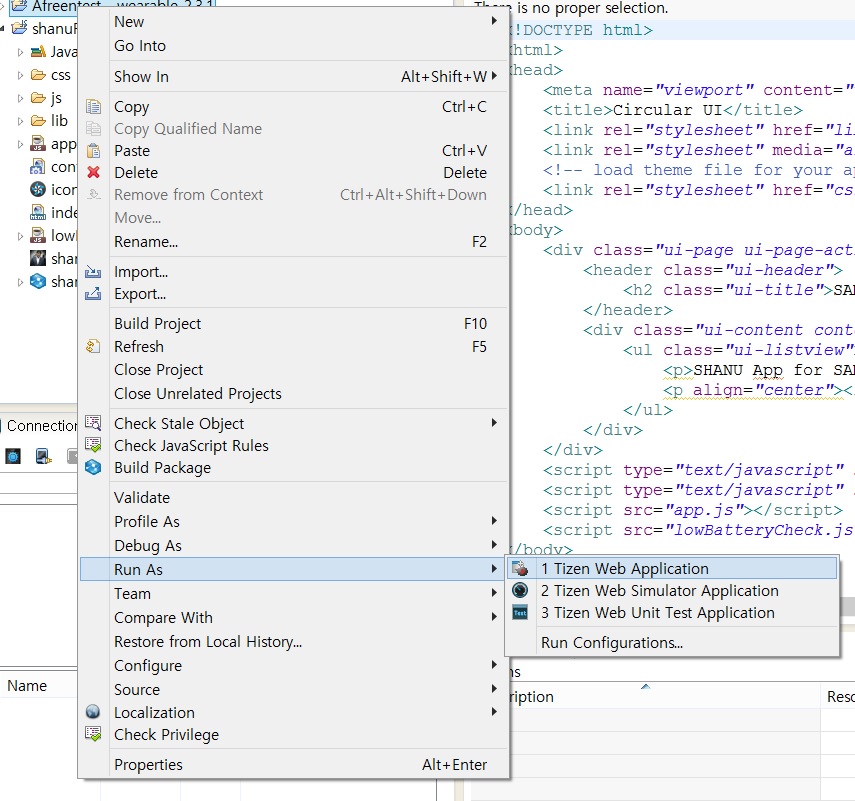Open the Debug As submenu arrow
Screen dimensions: 855x801
494,545
